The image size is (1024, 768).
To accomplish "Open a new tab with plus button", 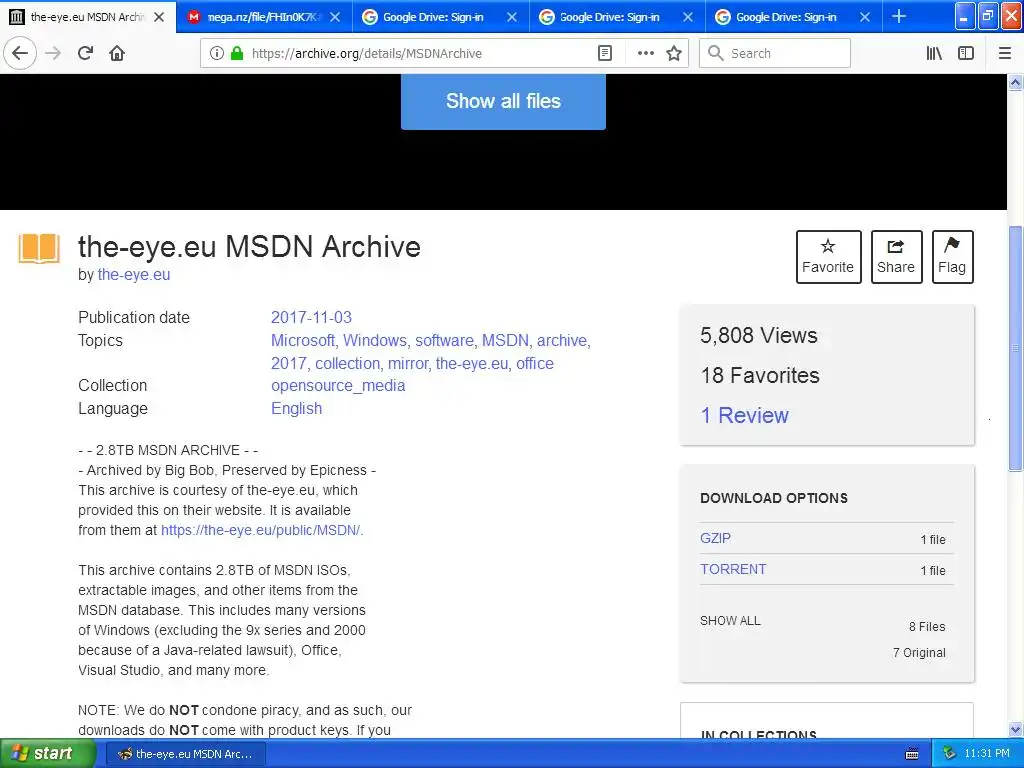I will click(899, 16).
